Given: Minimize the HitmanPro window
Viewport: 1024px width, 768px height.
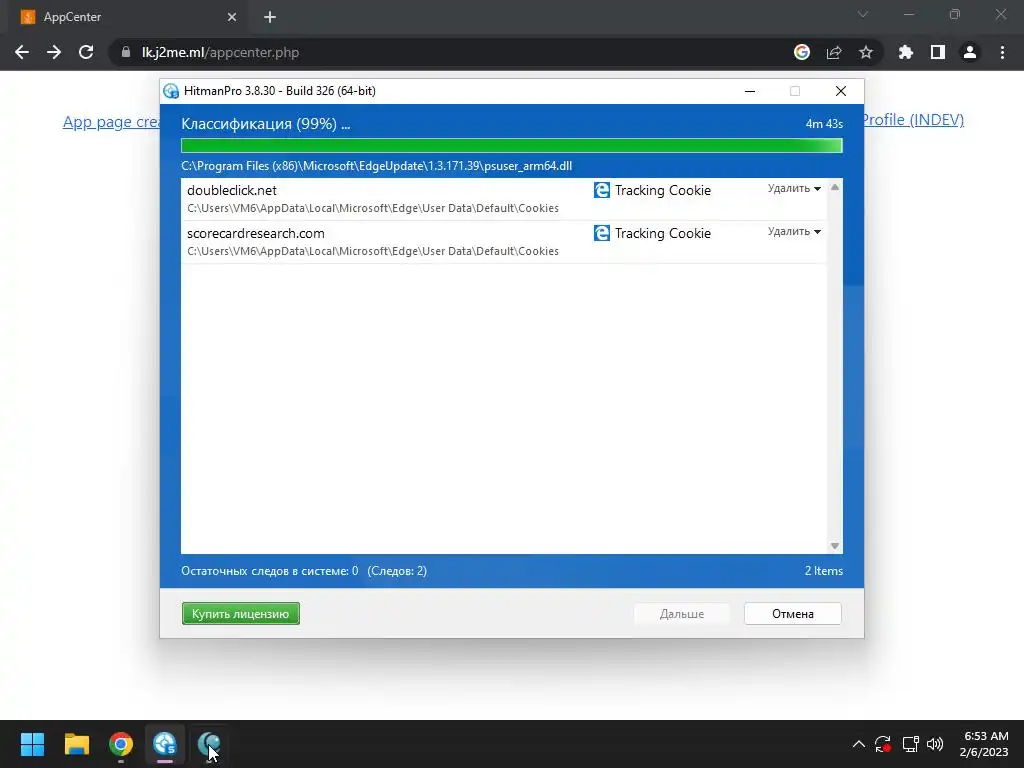Looking at the screenshot, I should [x=750, y=91].
